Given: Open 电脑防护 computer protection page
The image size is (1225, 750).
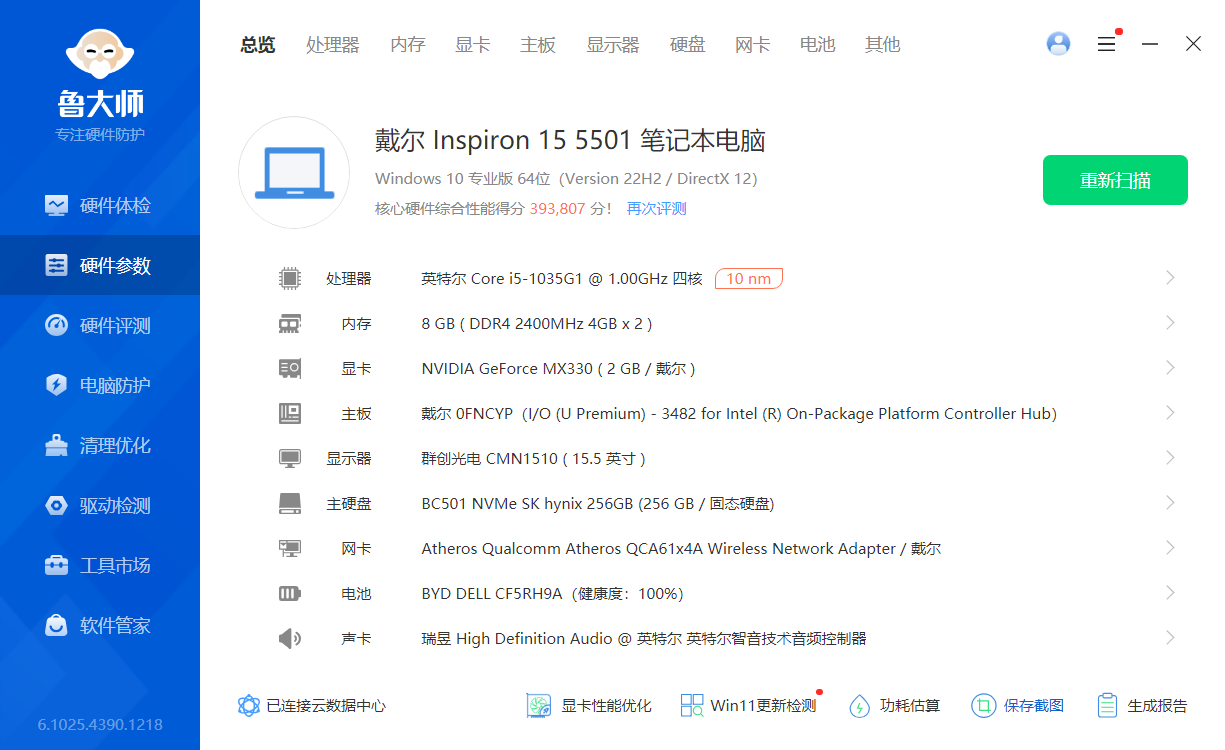Looking at the screenshot, I should tap(99, 385).
